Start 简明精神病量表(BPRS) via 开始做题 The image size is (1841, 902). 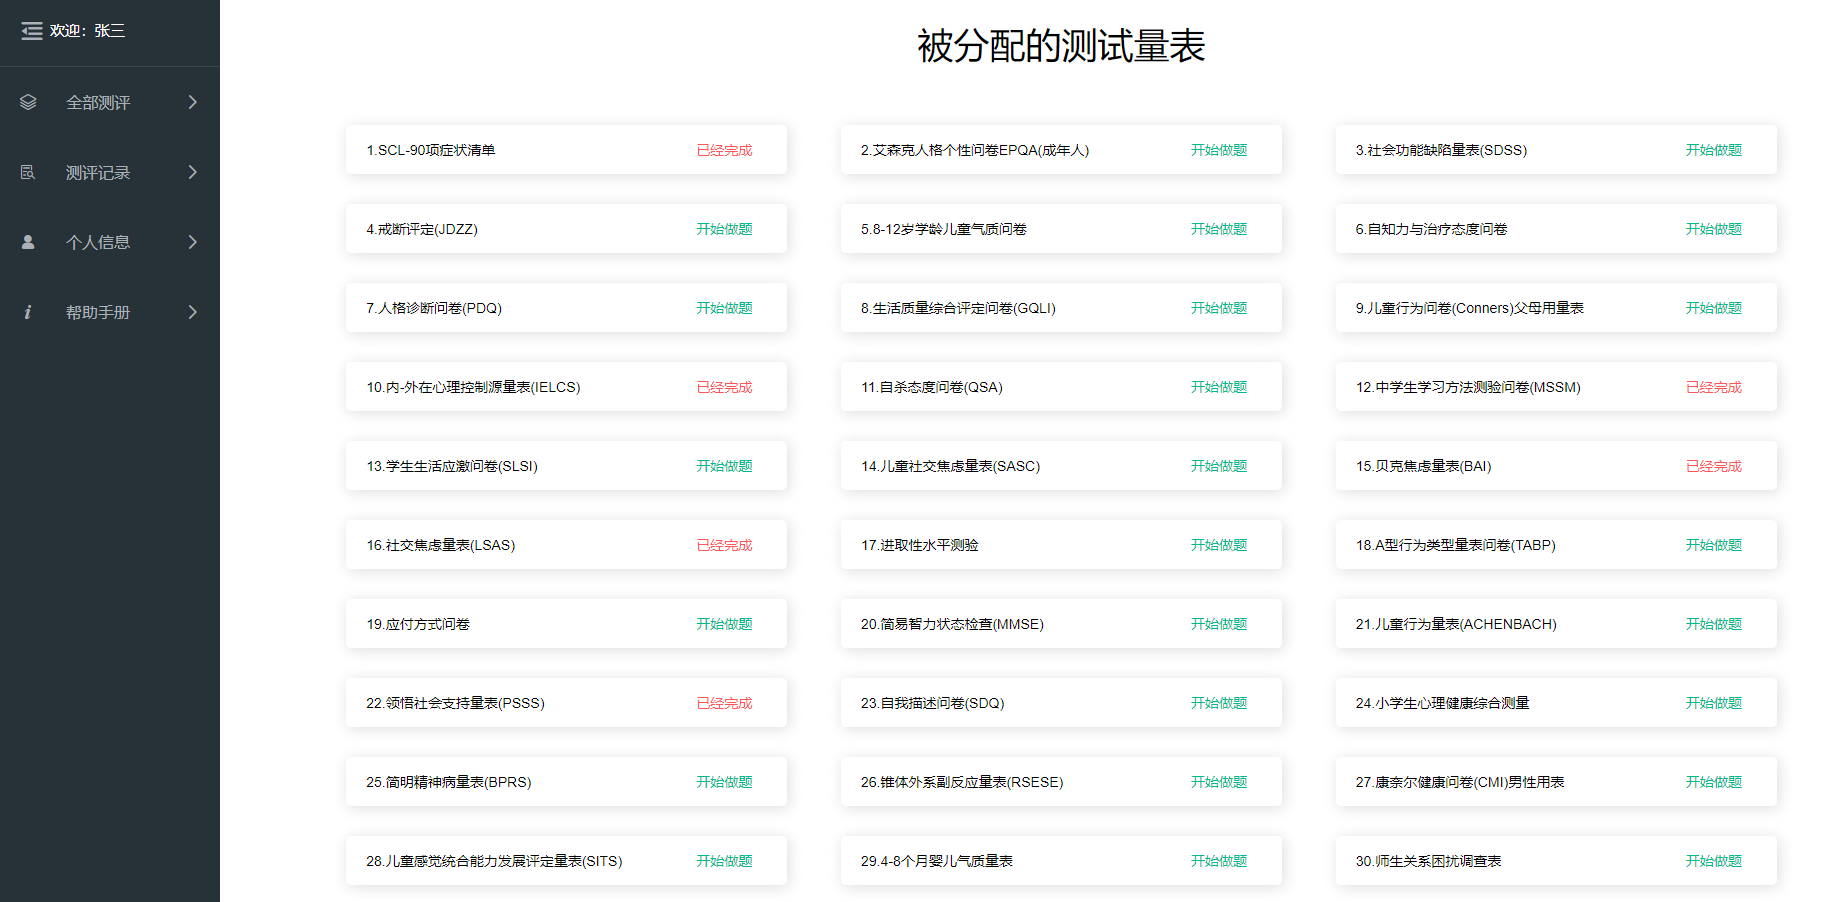pyautogui.click(x=724, y=782)
